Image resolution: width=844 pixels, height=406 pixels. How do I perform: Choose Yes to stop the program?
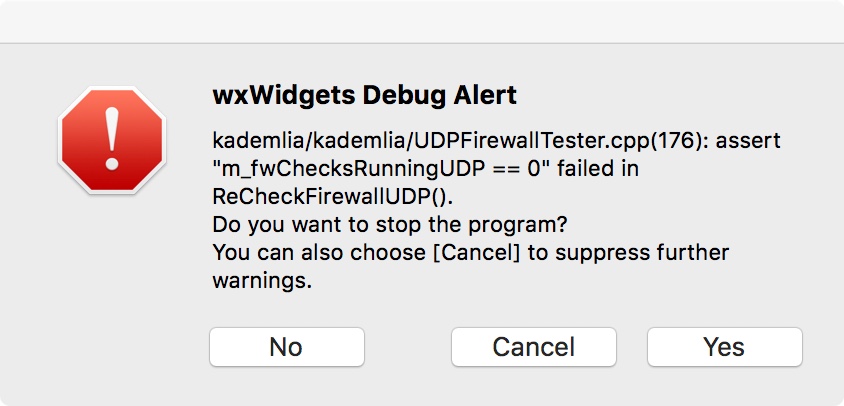click(x=724, y=347)
